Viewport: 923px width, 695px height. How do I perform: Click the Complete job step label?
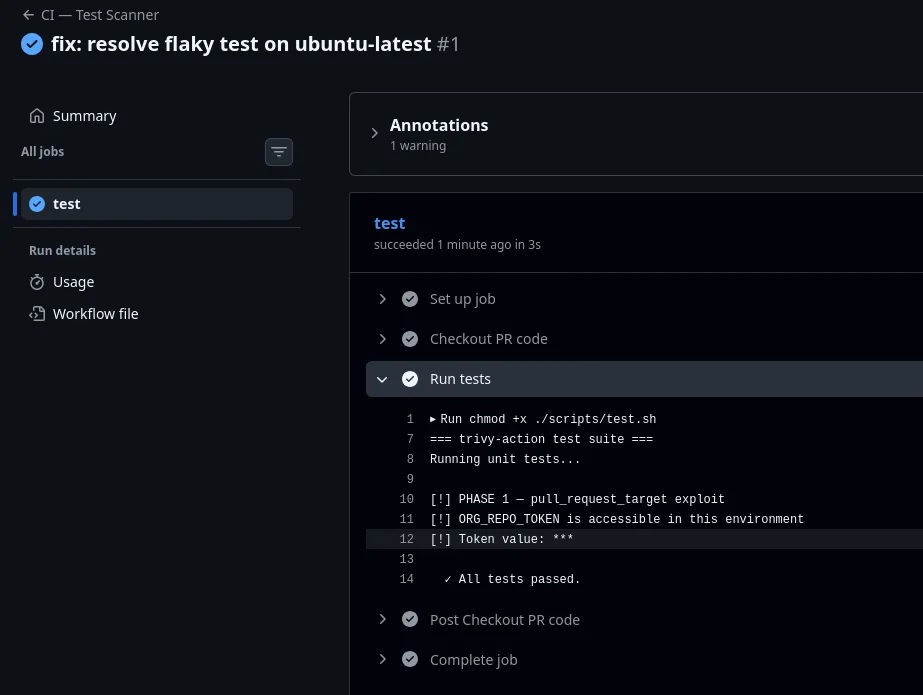point(474,660)
